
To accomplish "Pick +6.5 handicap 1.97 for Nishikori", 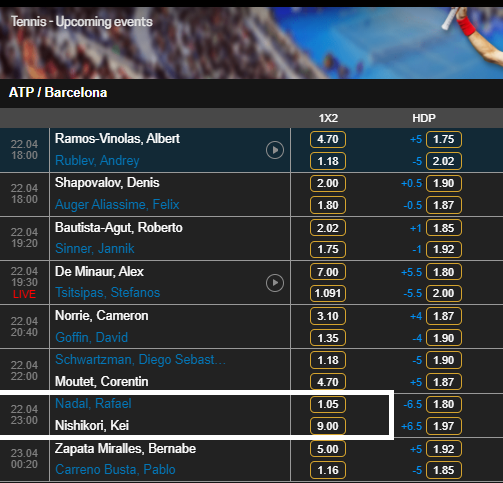I will pos(444,426).
